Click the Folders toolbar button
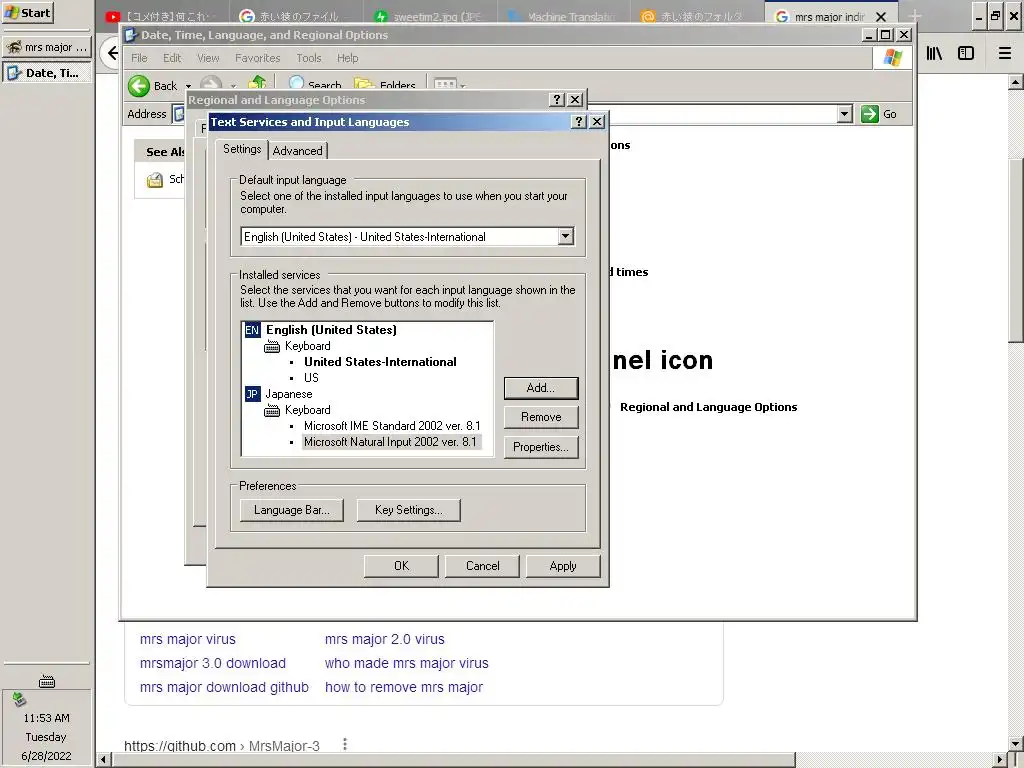Viewport: 1024px width, 768px height. (385, 84)
